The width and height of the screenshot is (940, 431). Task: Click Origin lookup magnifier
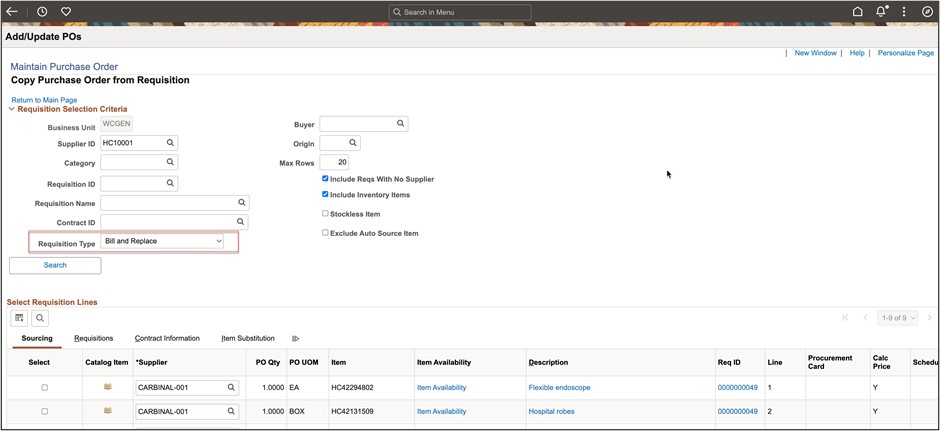353,143
